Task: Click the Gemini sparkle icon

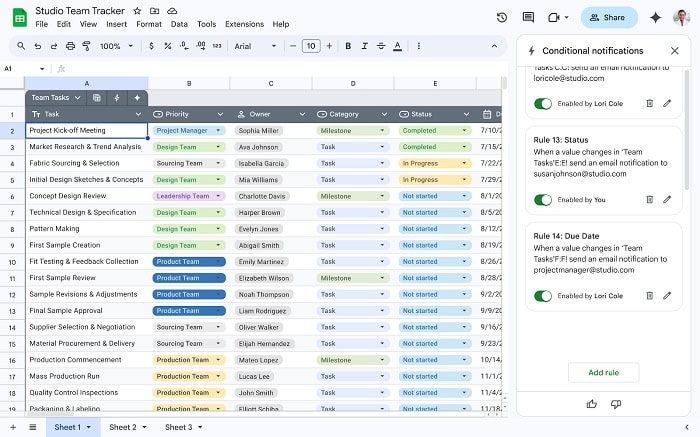Action: (x=656, y=17)
